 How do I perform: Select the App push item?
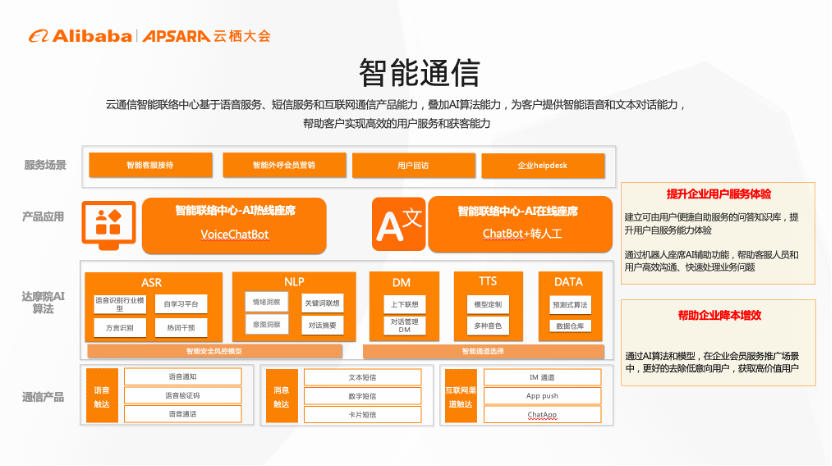coord(541,395)
